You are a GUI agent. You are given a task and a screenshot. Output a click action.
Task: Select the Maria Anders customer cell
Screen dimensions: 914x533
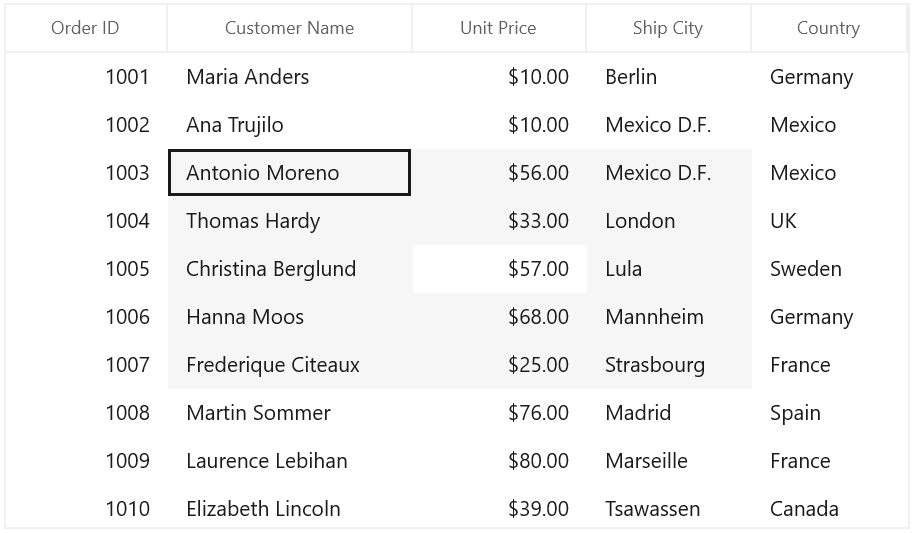[x=290, y=77]
